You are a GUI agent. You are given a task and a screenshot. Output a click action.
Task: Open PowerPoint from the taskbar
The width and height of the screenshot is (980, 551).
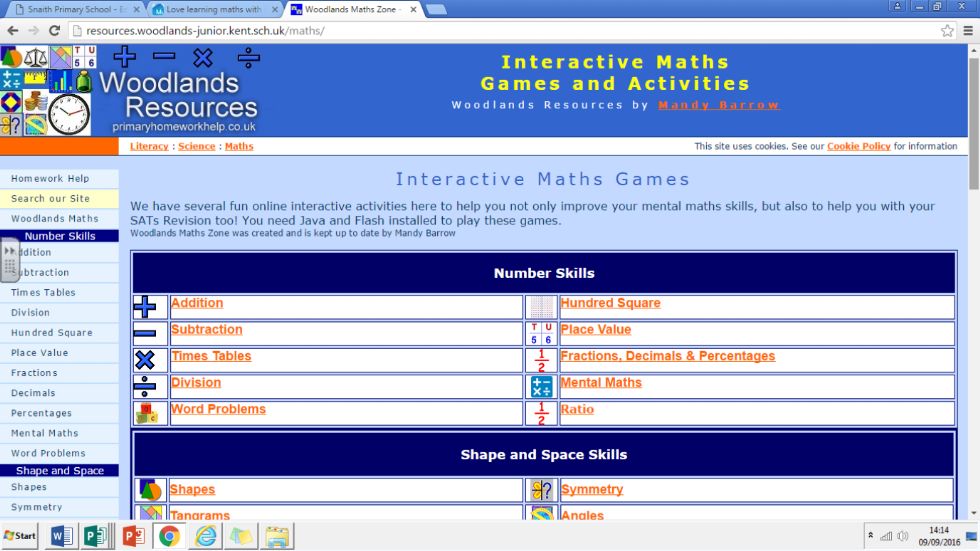[x=133, y=535]
